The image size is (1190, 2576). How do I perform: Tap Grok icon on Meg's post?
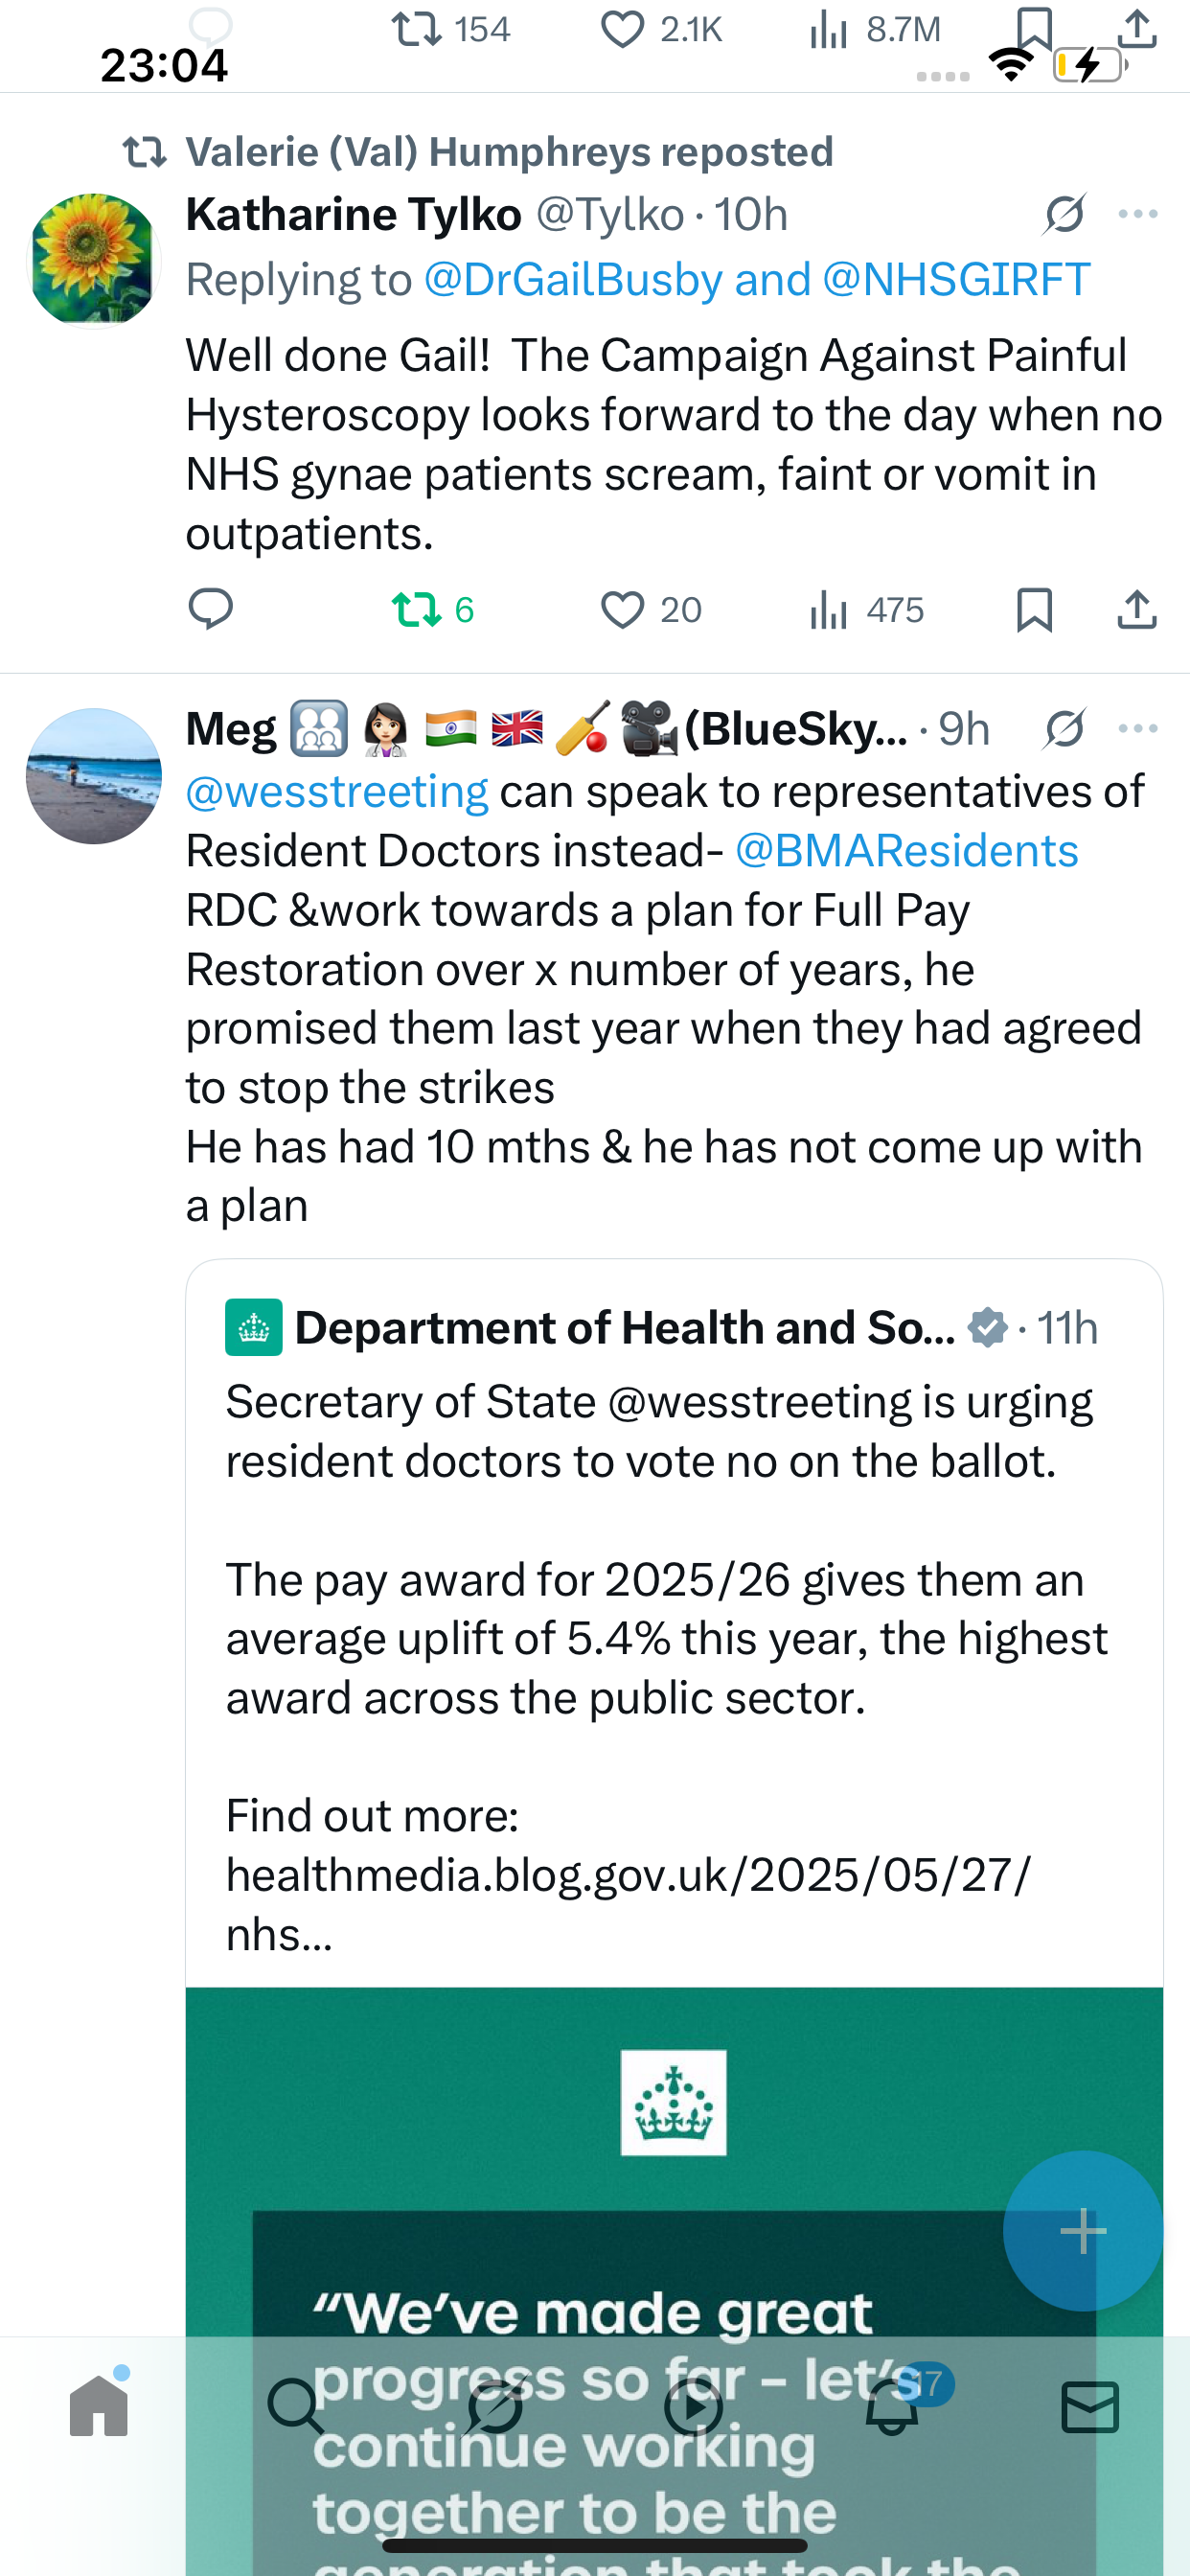click(x=1065, y=728)
